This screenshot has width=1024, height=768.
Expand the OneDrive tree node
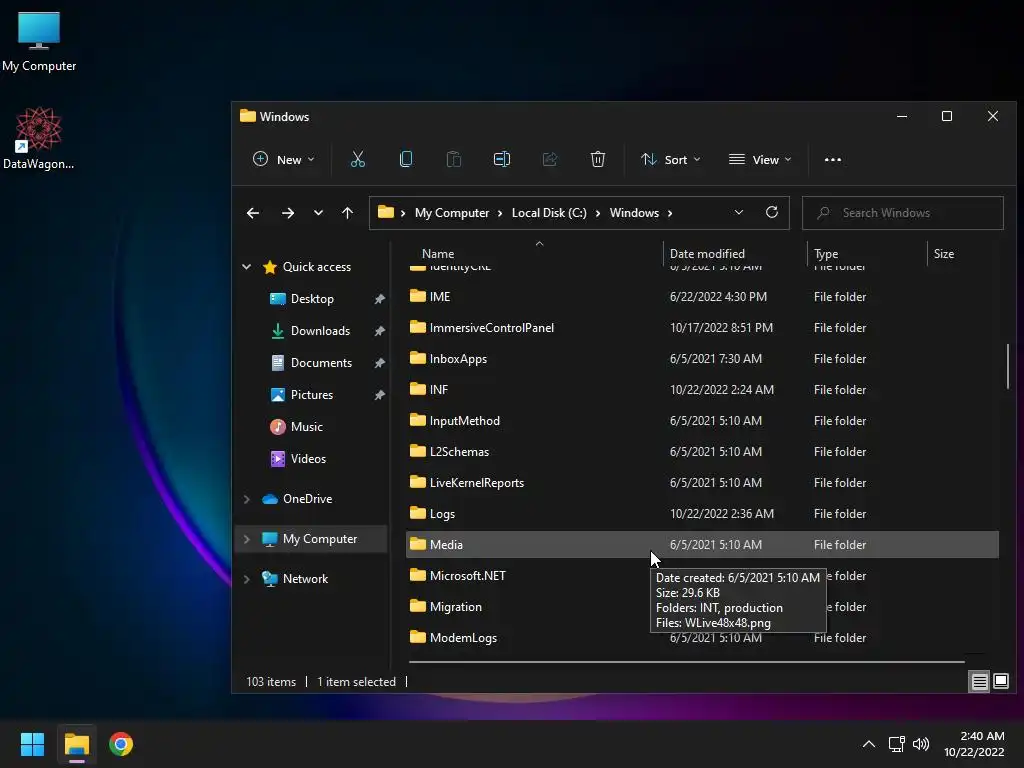tap(246, 499)
